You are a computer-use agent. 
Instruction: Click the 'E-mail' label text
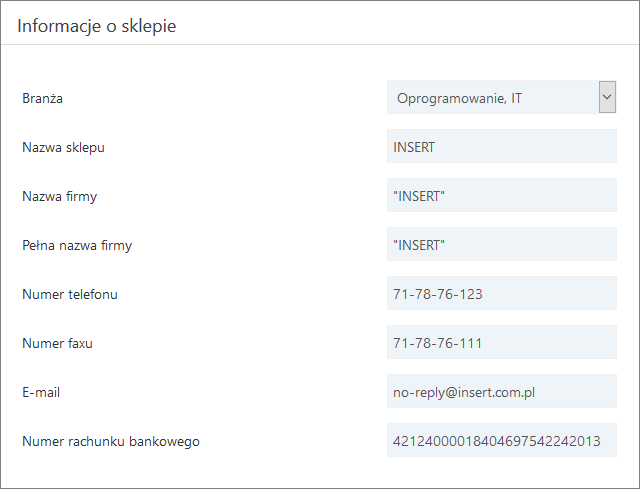click(x=41, y=392)
